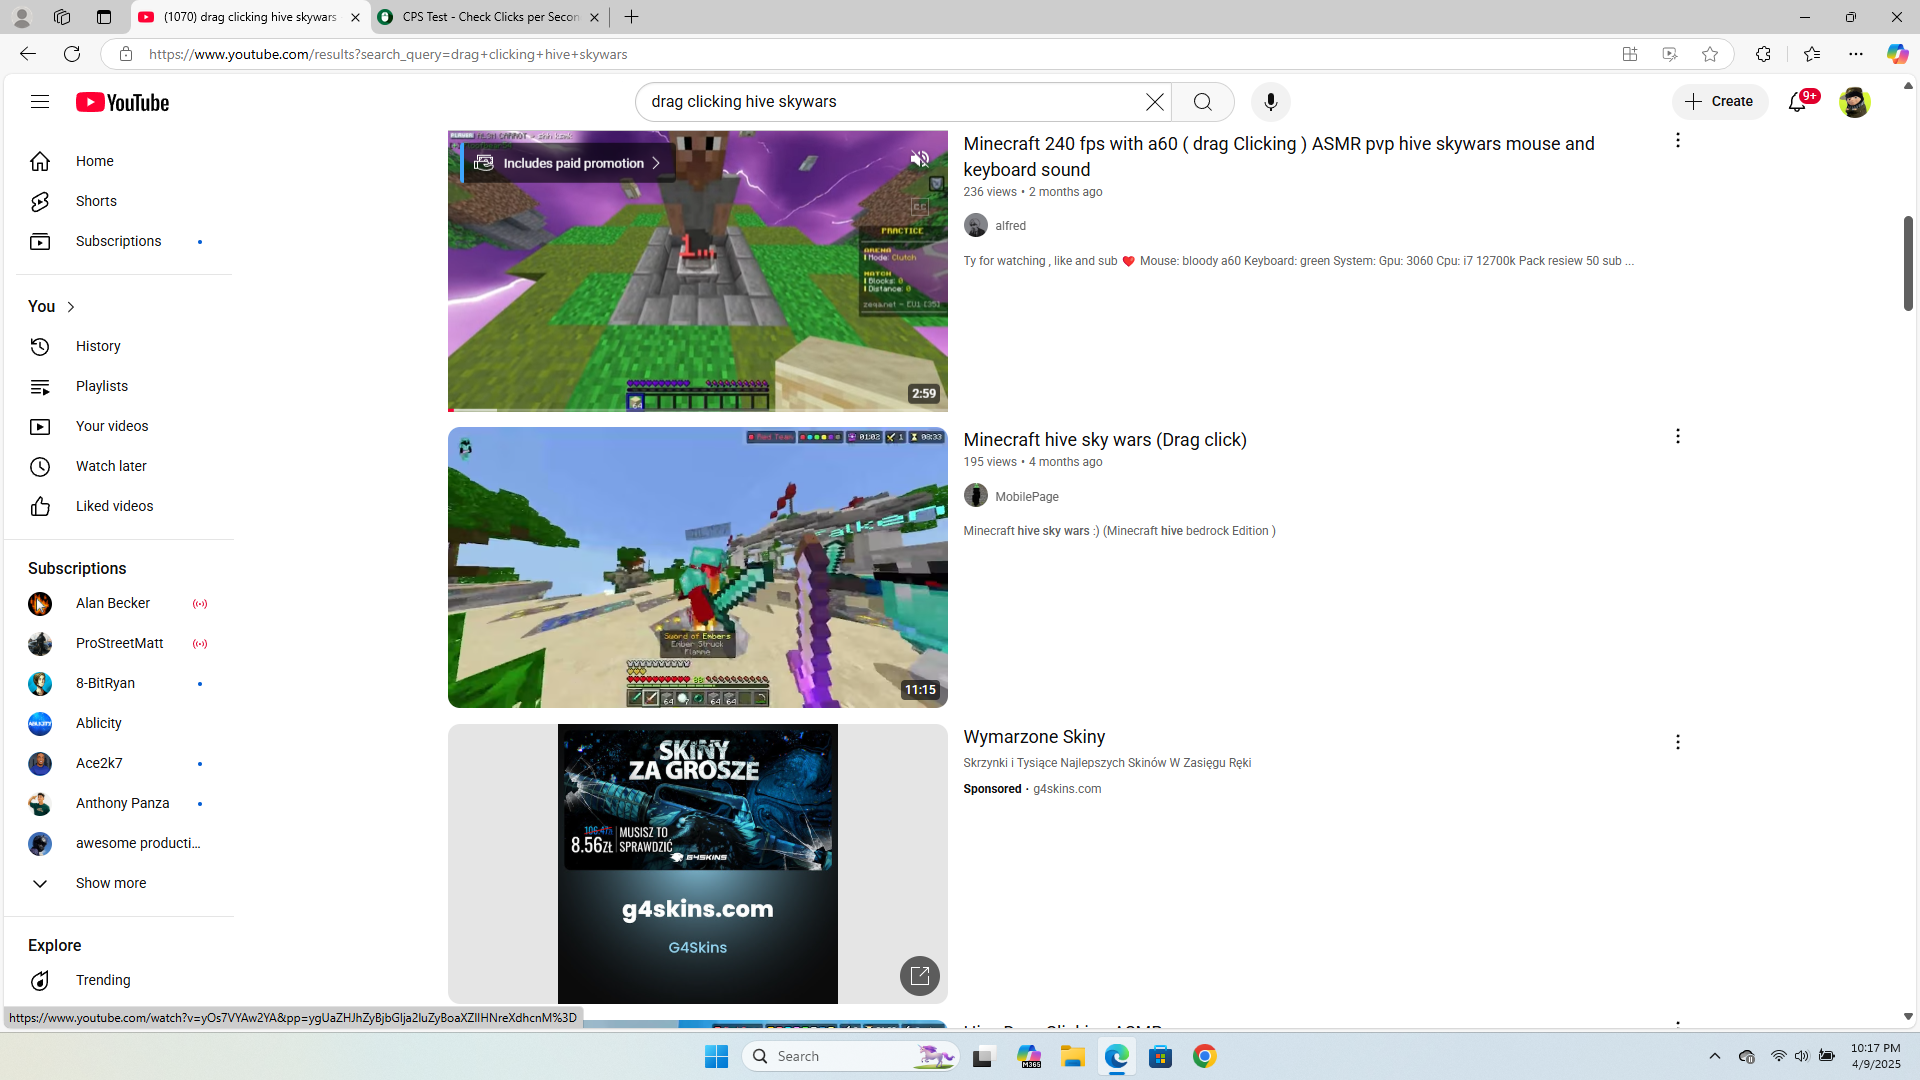Visit the g4skins.com link
Screen dimensions: 1920x1080
pos(1067,789)
